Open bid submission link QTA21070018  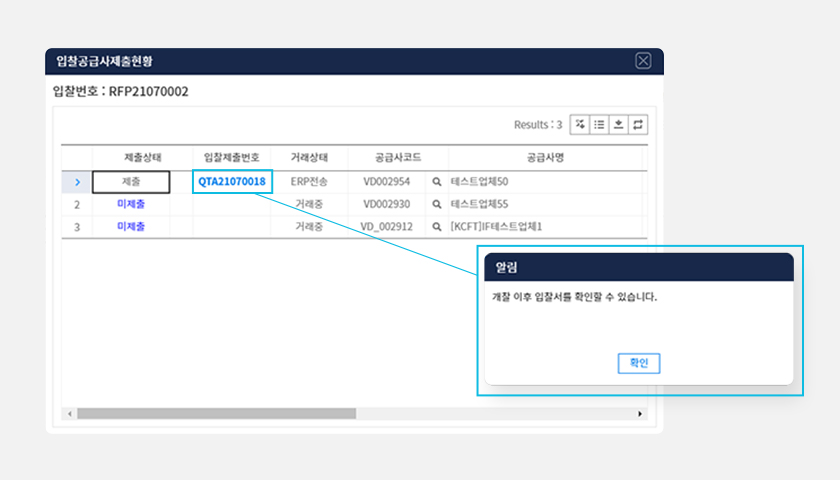coord(232,182)
